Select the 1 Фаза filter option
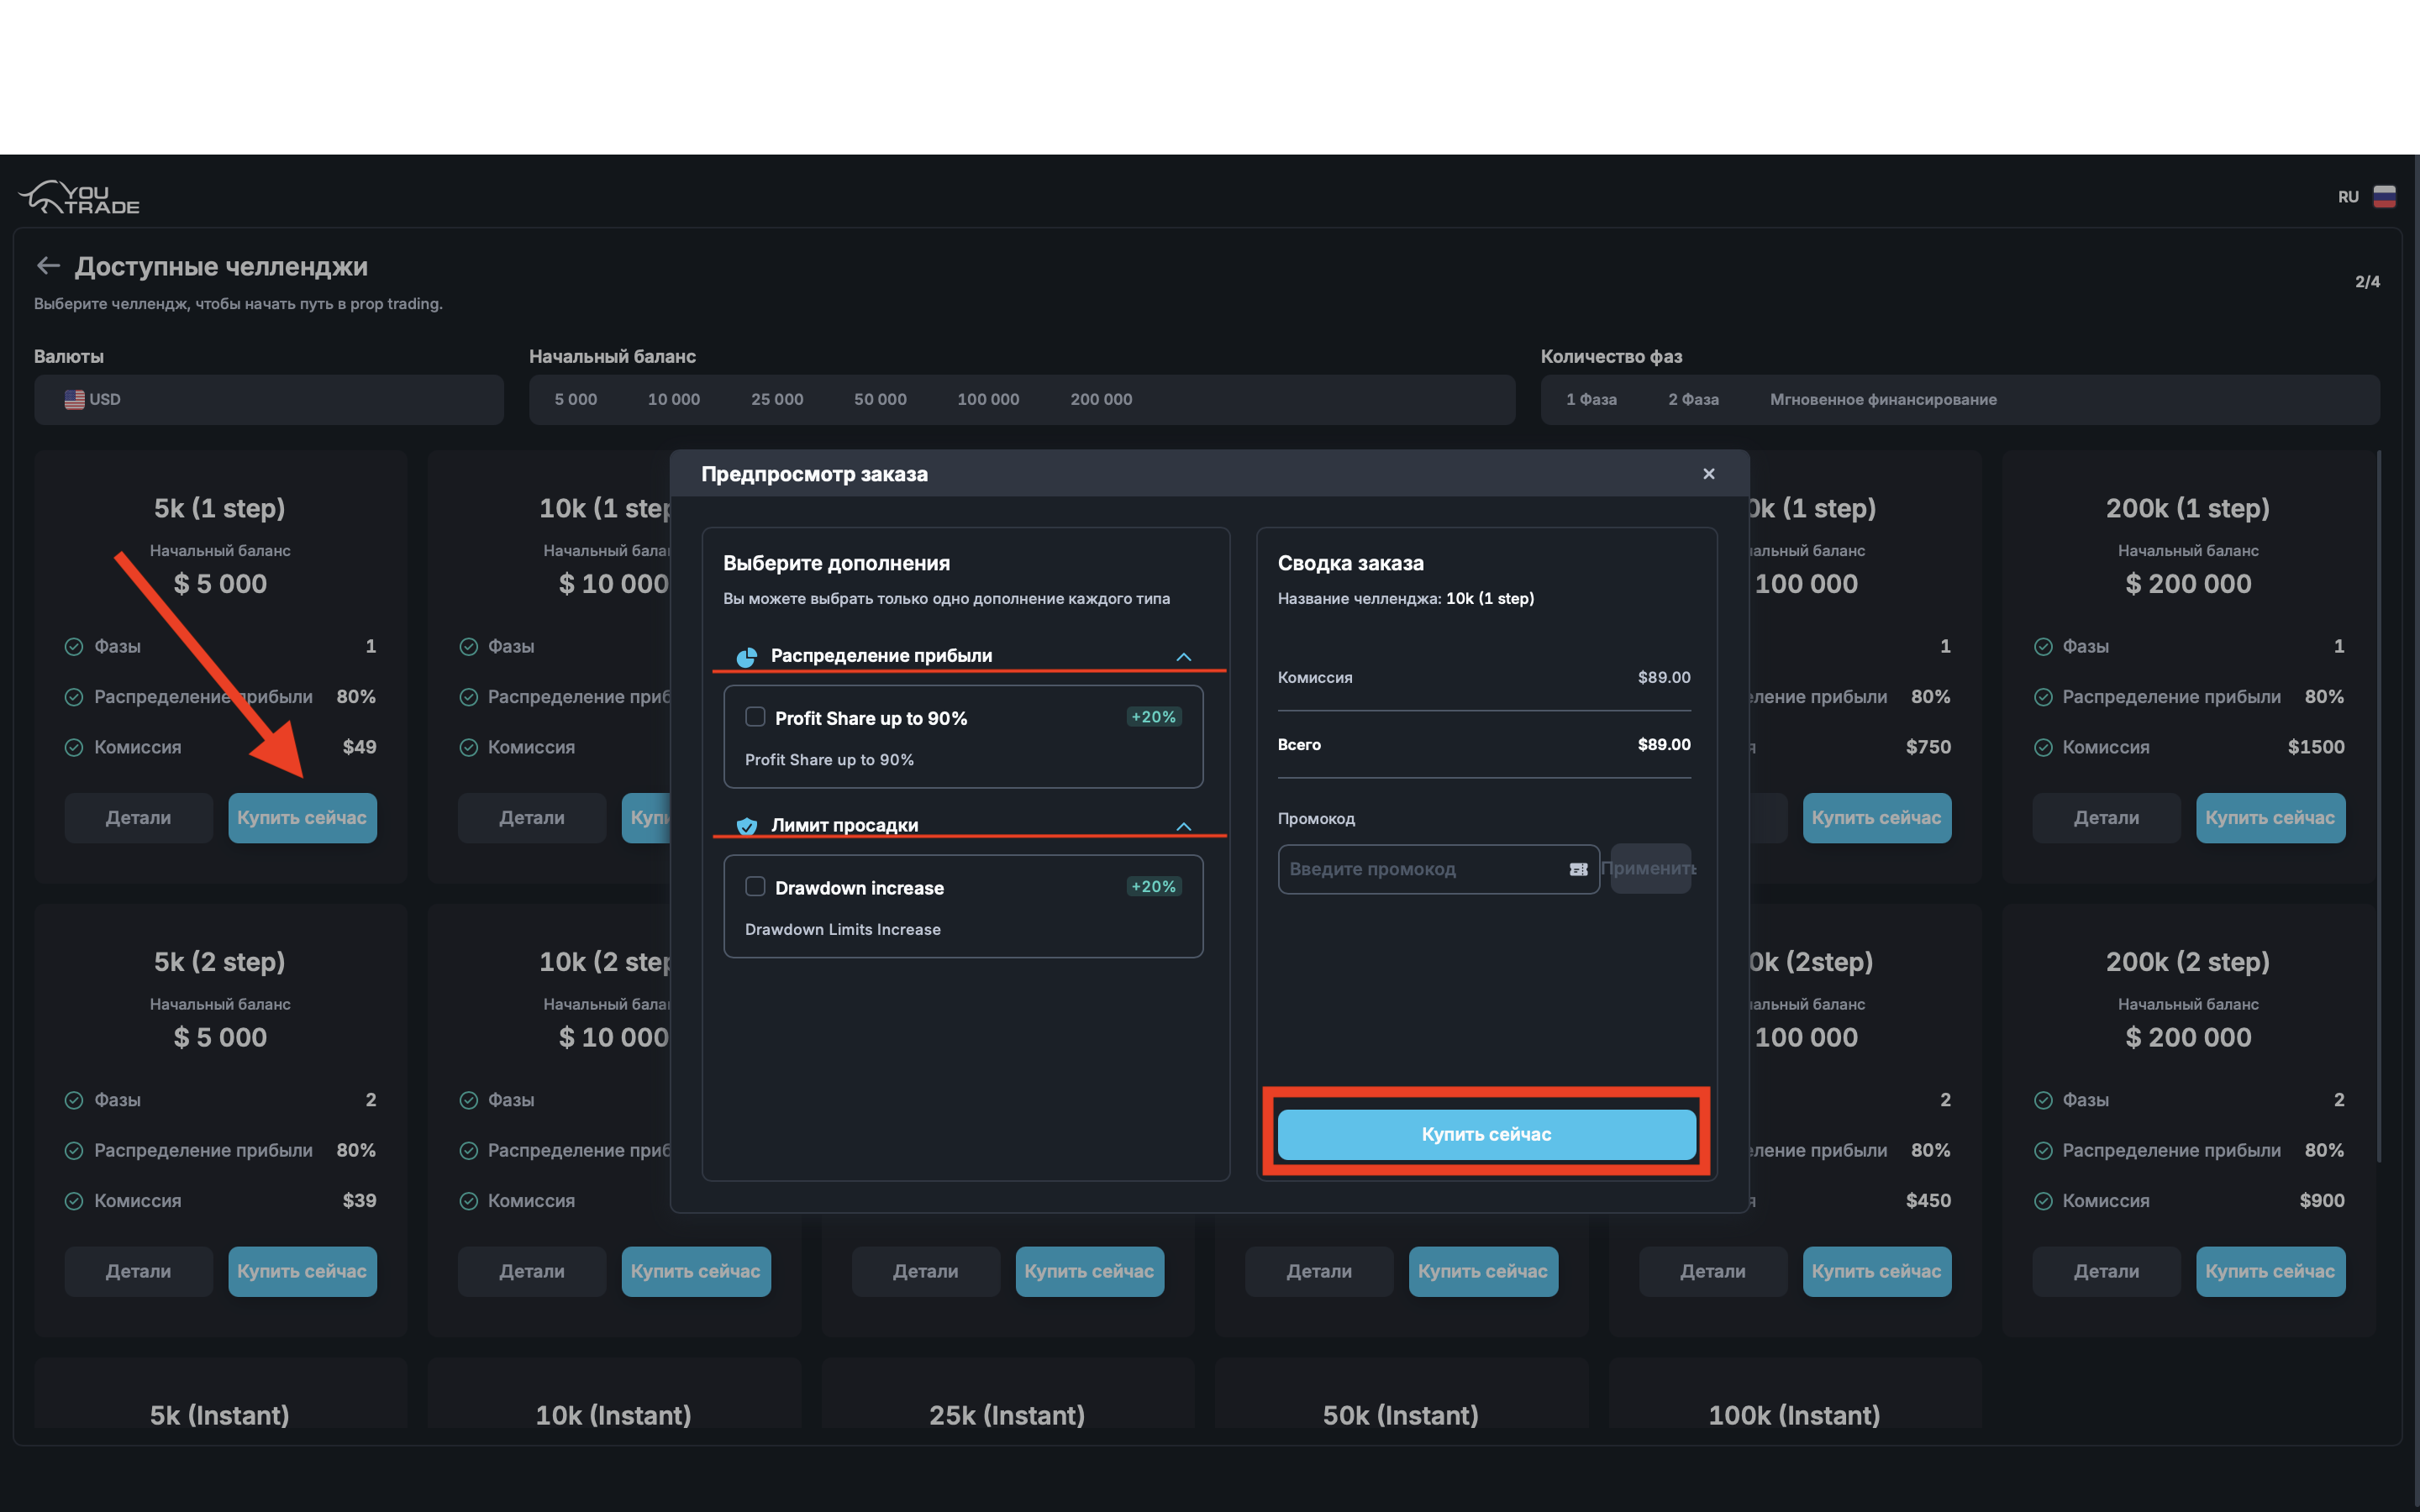2420x1512 pixels. tap(1591, 399)
